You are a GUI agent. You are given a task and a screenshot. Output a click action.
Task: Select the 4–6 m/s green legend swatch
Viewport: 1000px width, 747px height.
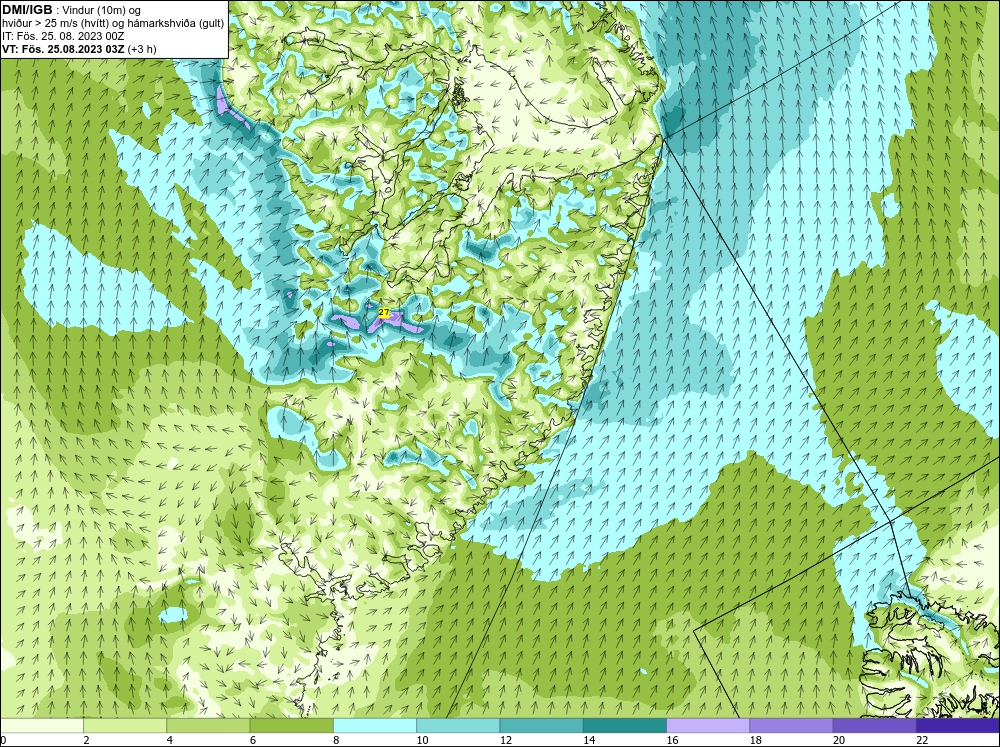coord(209,725)
